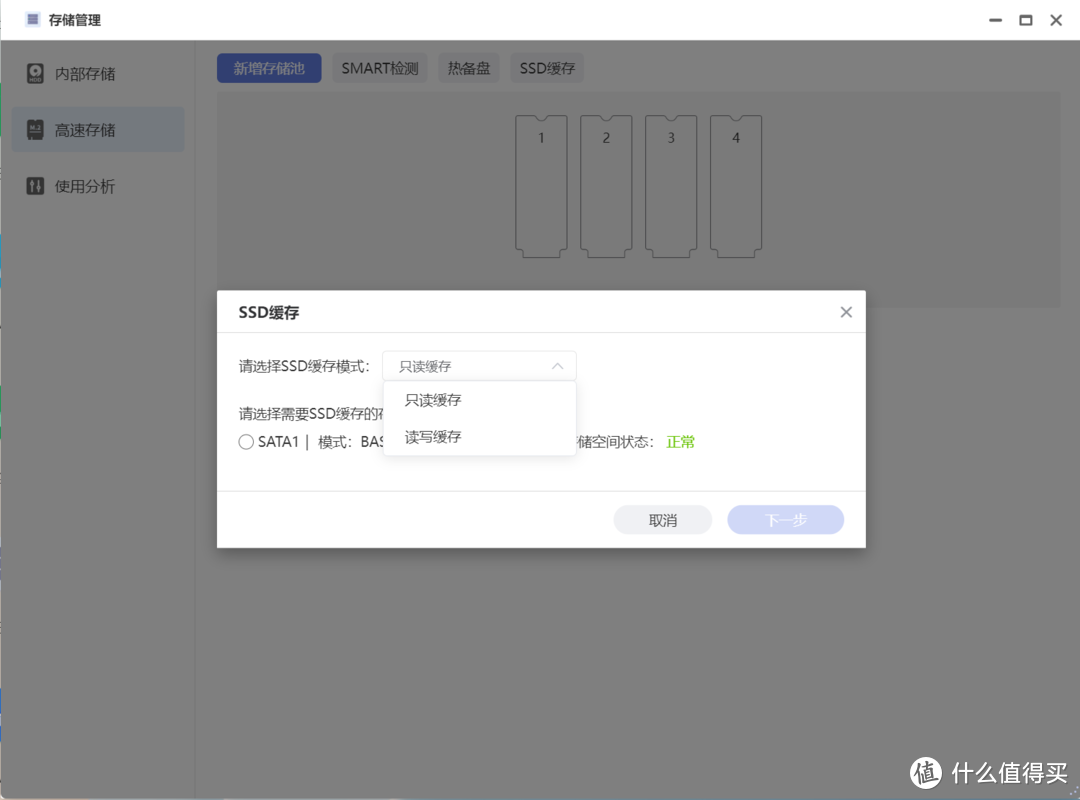Select M.2 drive slot 1 graphic
Viewport: 1080px width, 800px height.
pyautogui.click(x=541, y=185)
